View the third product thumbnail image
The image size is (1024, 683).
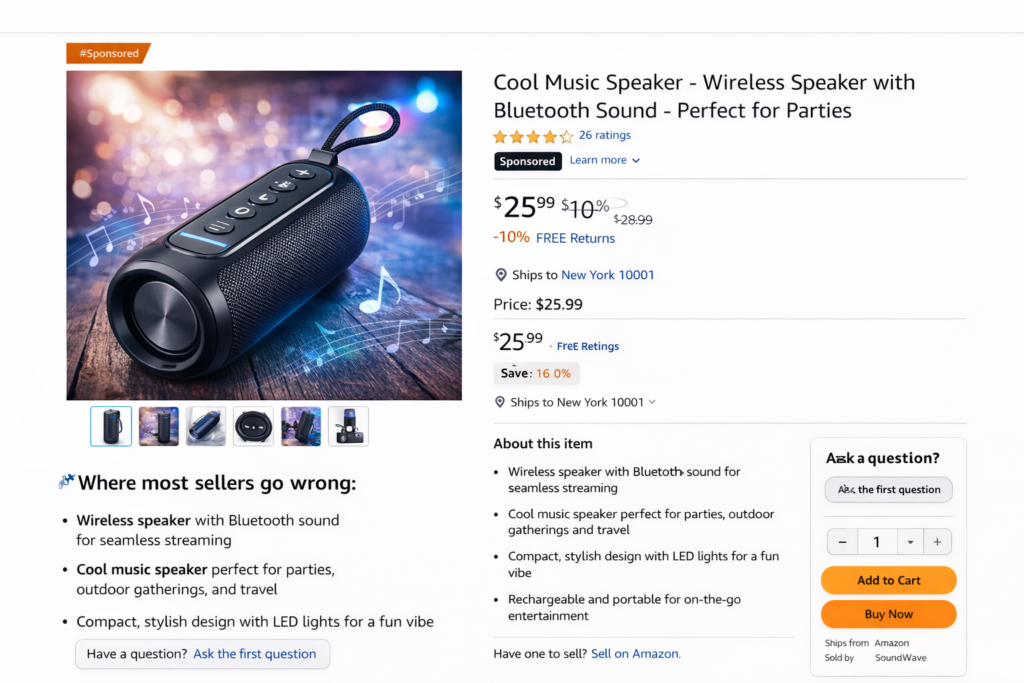[x=206, y=426]
